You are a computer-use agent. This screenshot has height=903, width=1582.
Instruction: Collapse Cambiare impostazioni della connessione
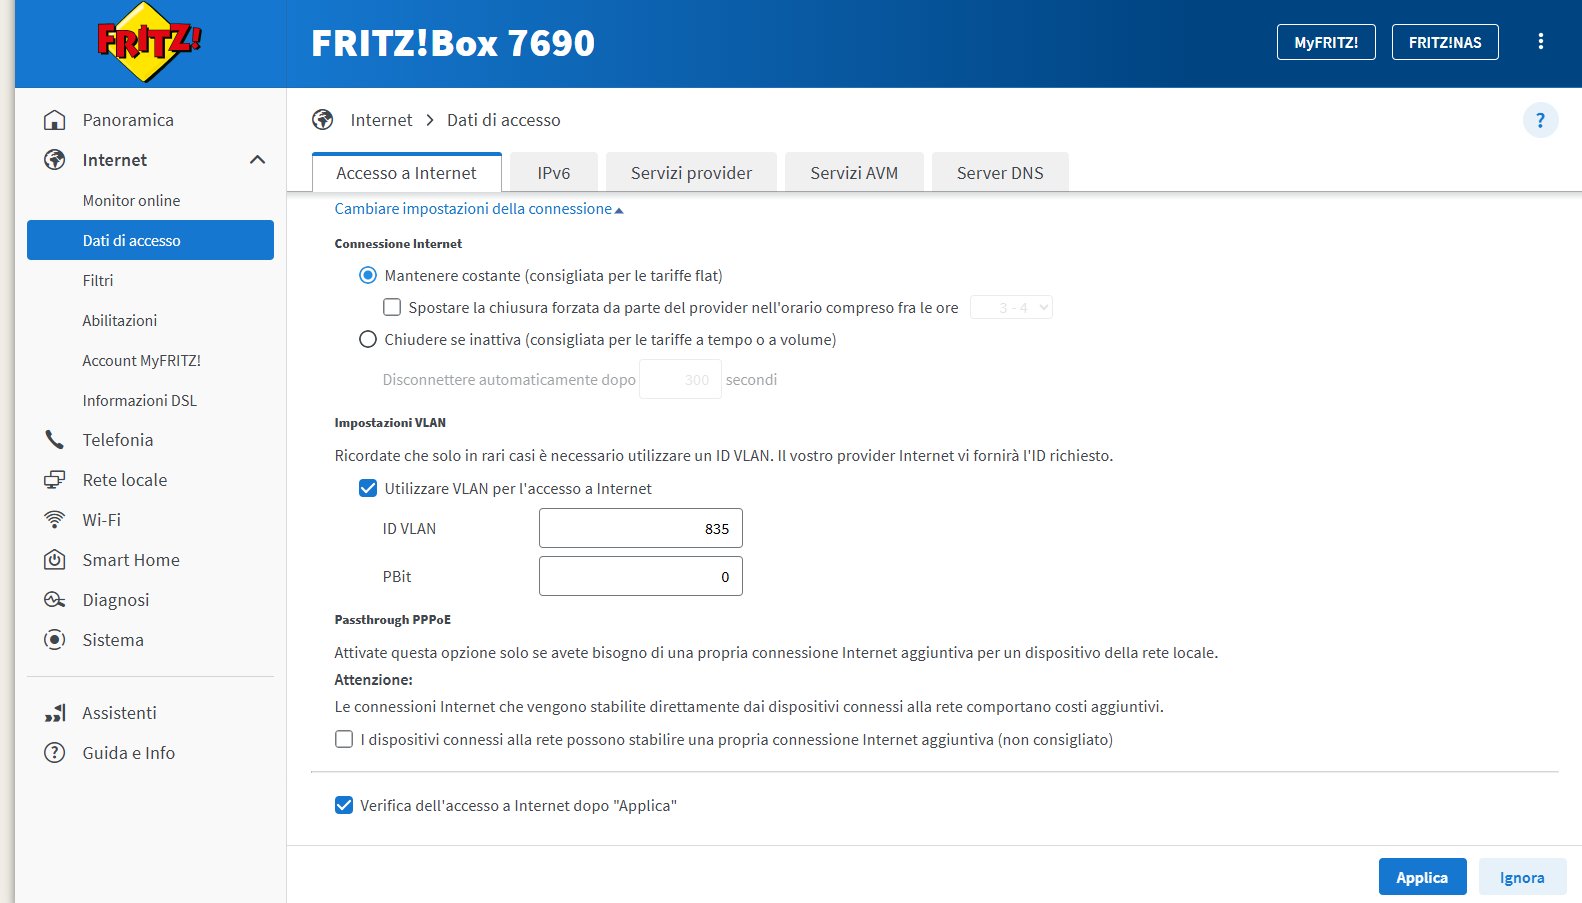479,209
